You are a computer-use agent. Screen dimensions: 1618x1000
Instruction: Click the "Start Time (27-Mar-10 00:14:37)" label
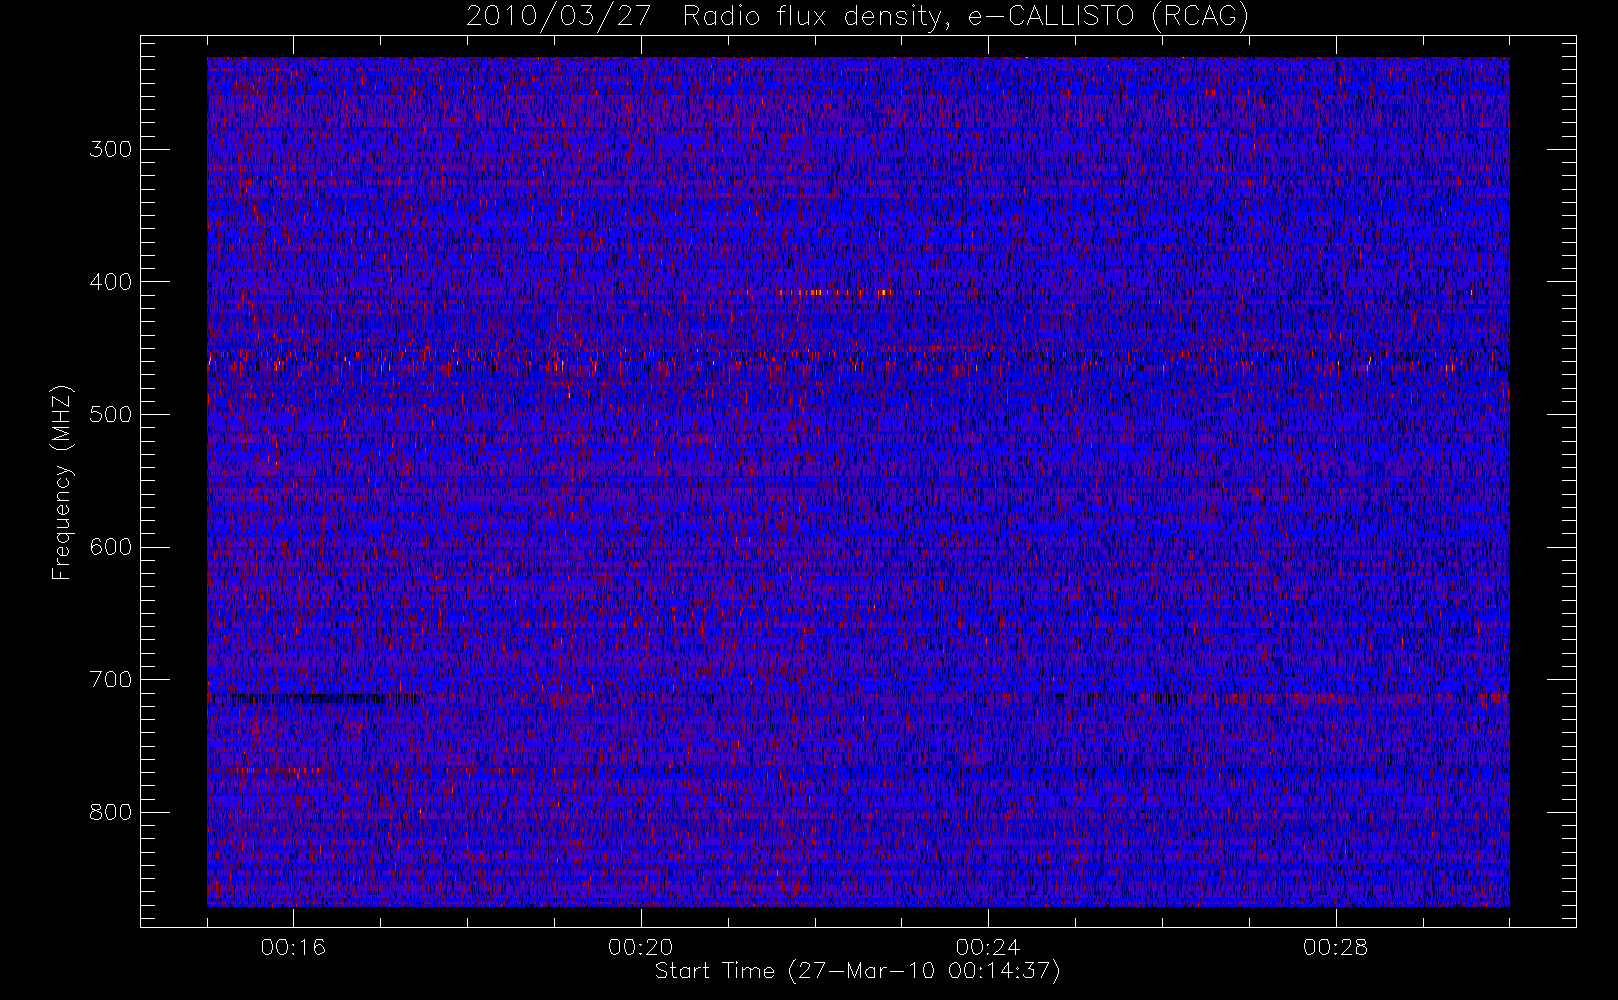pos(858,971)
